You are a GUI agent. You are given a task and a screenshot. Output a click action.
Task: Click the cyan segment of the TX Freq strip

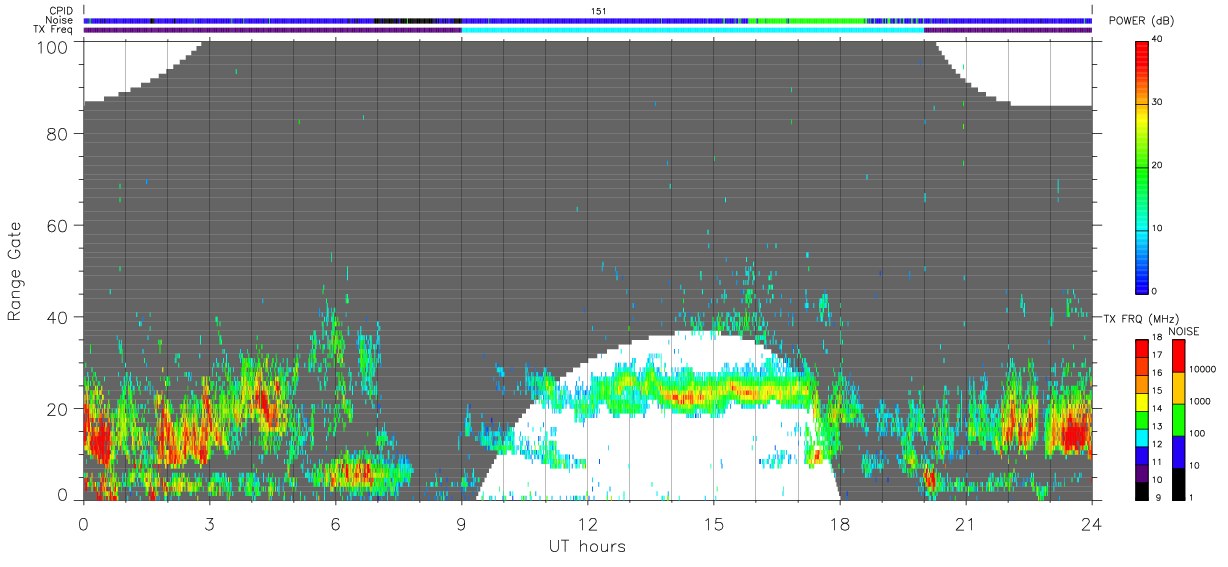tap(692, 30)
